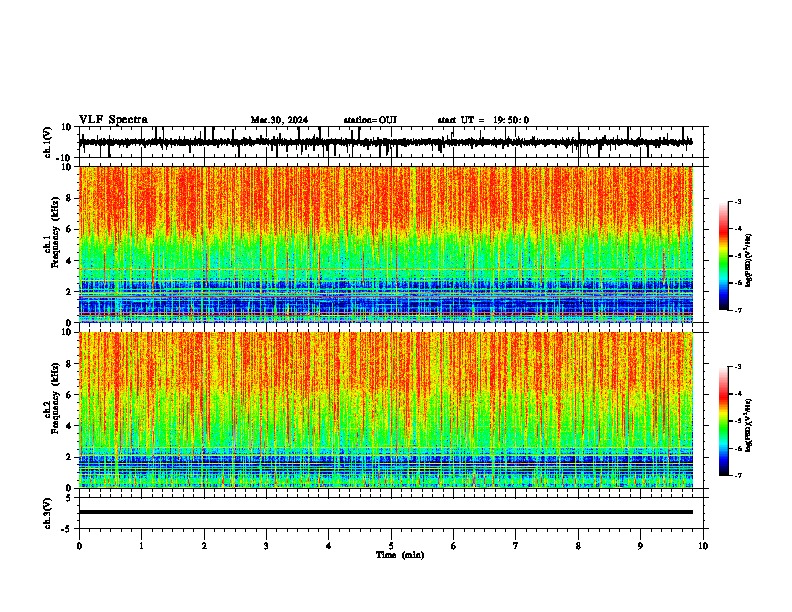Screen dimensions: 792x612
Task: Click inside the ch.1 spectrogram panel
Action: coord(386,244)
